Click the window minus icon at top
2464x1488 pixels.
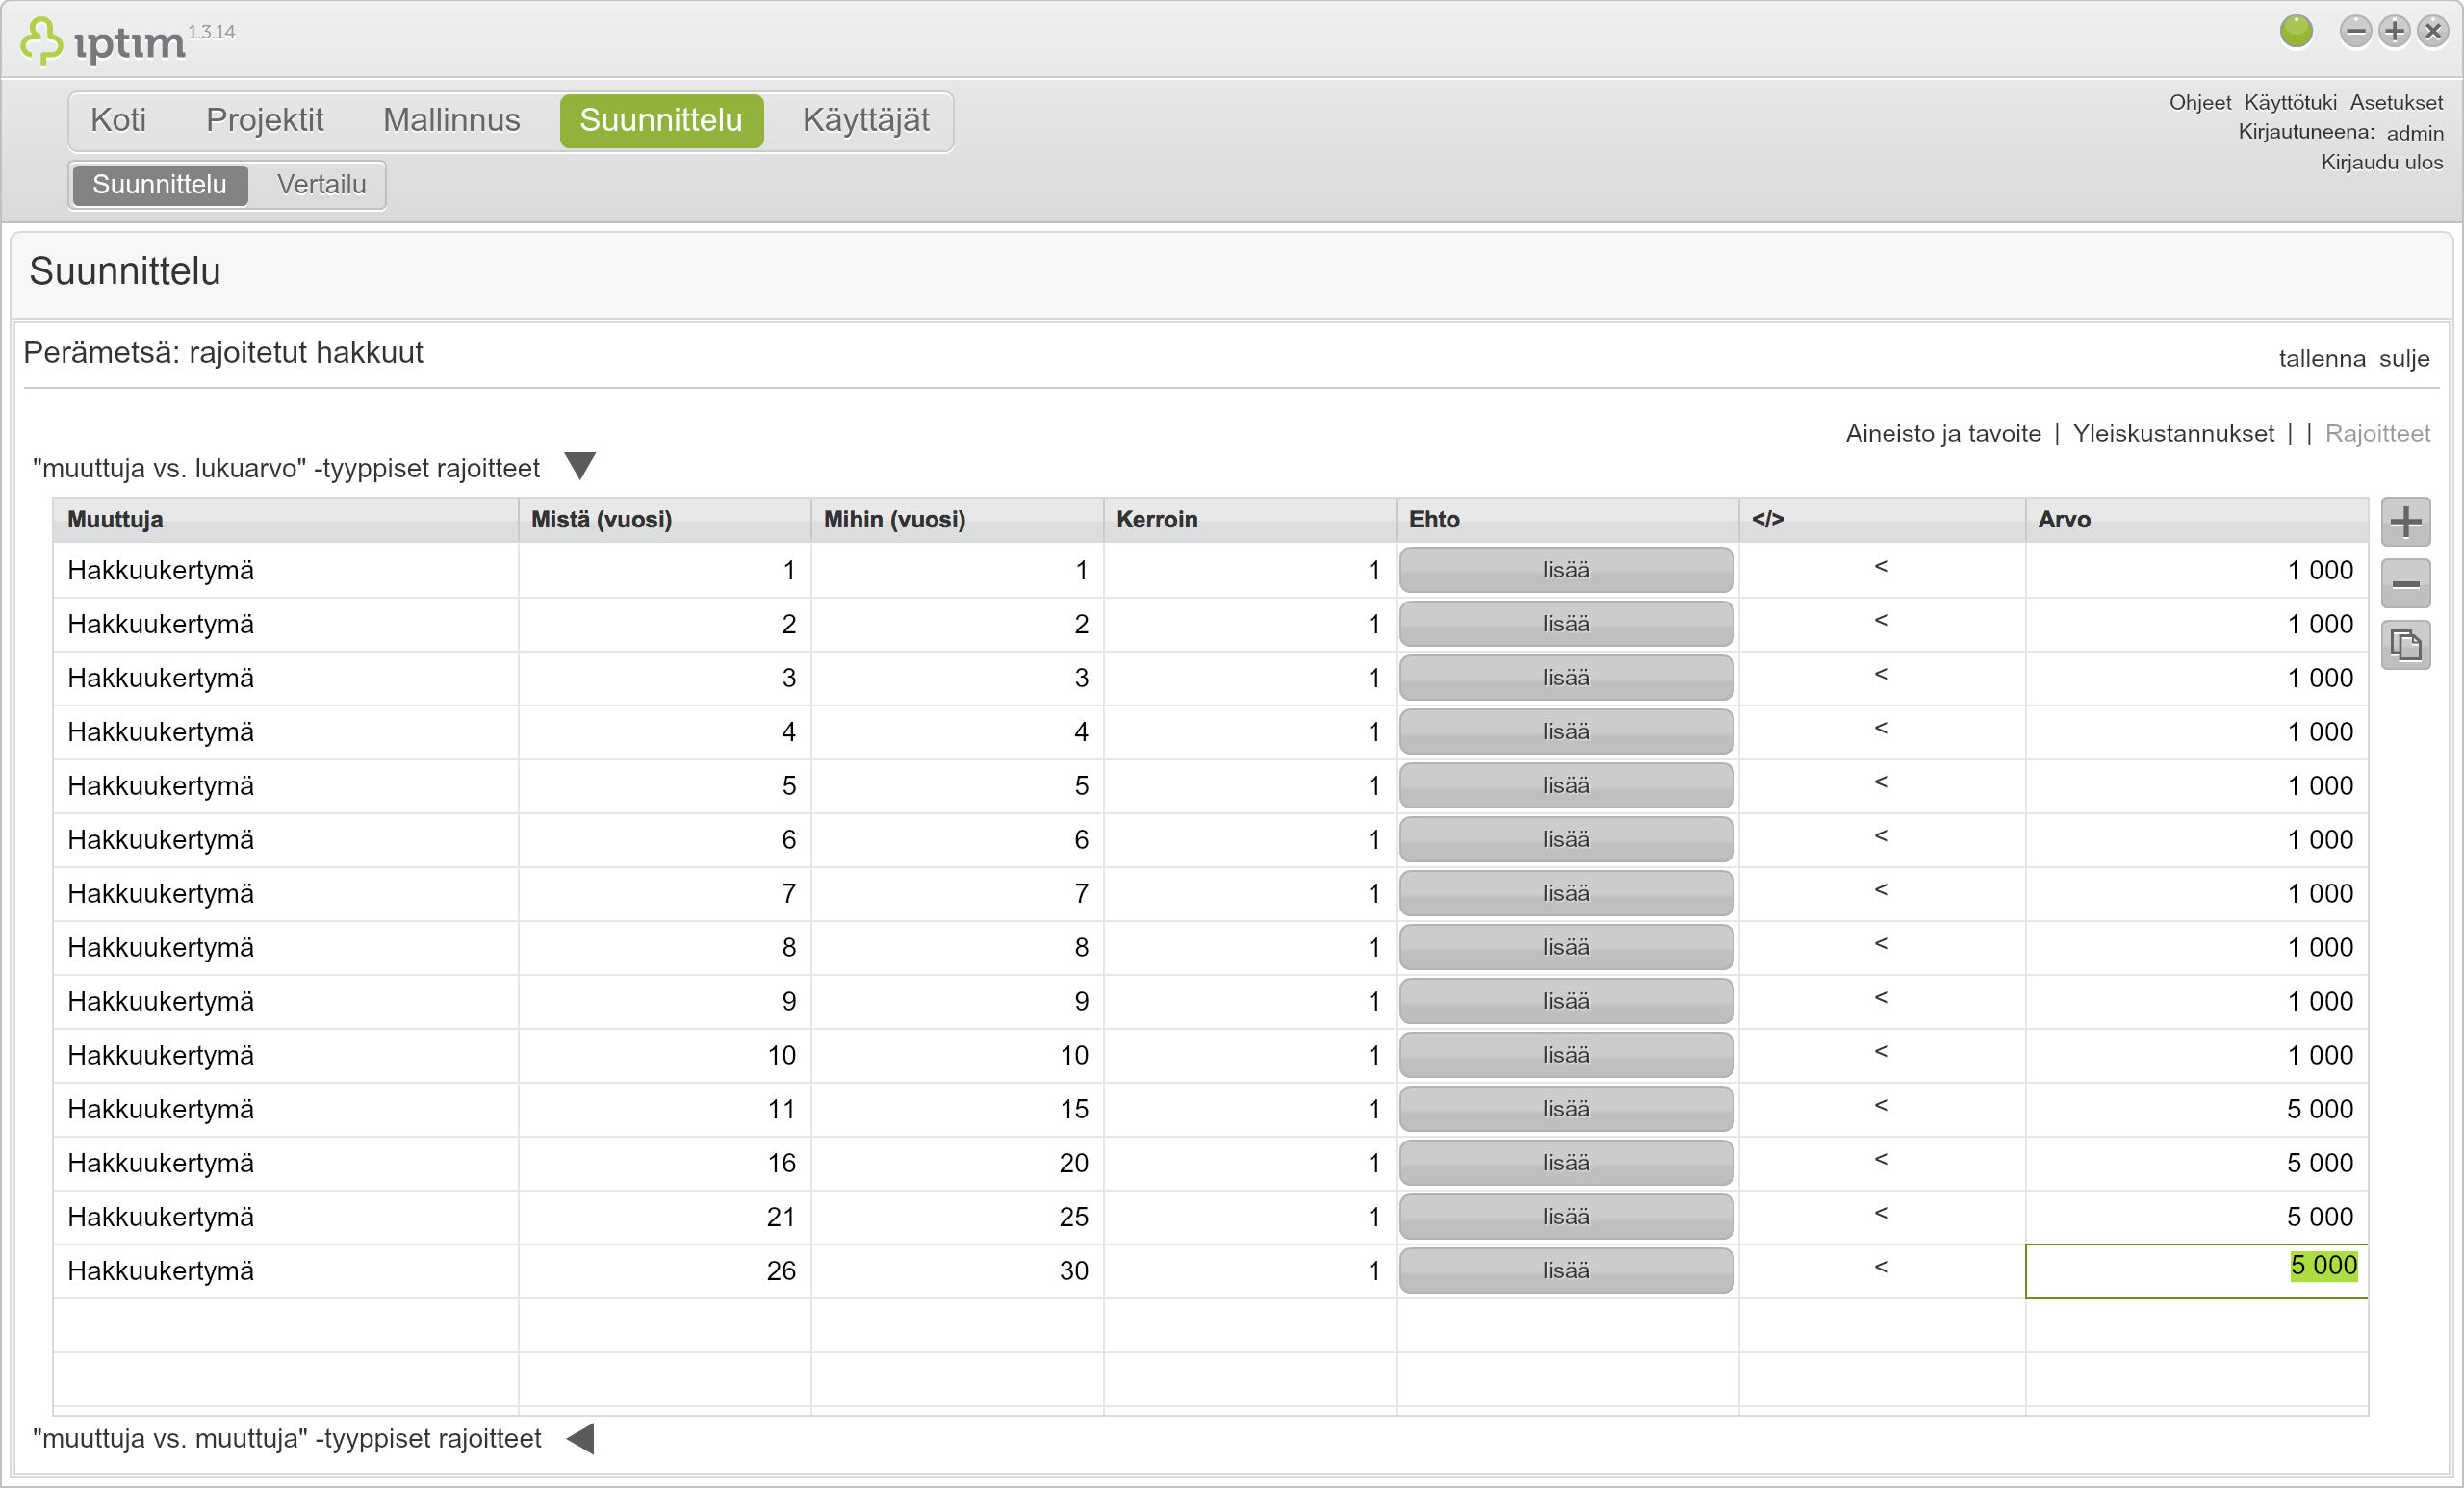[x=2355, y=32]
